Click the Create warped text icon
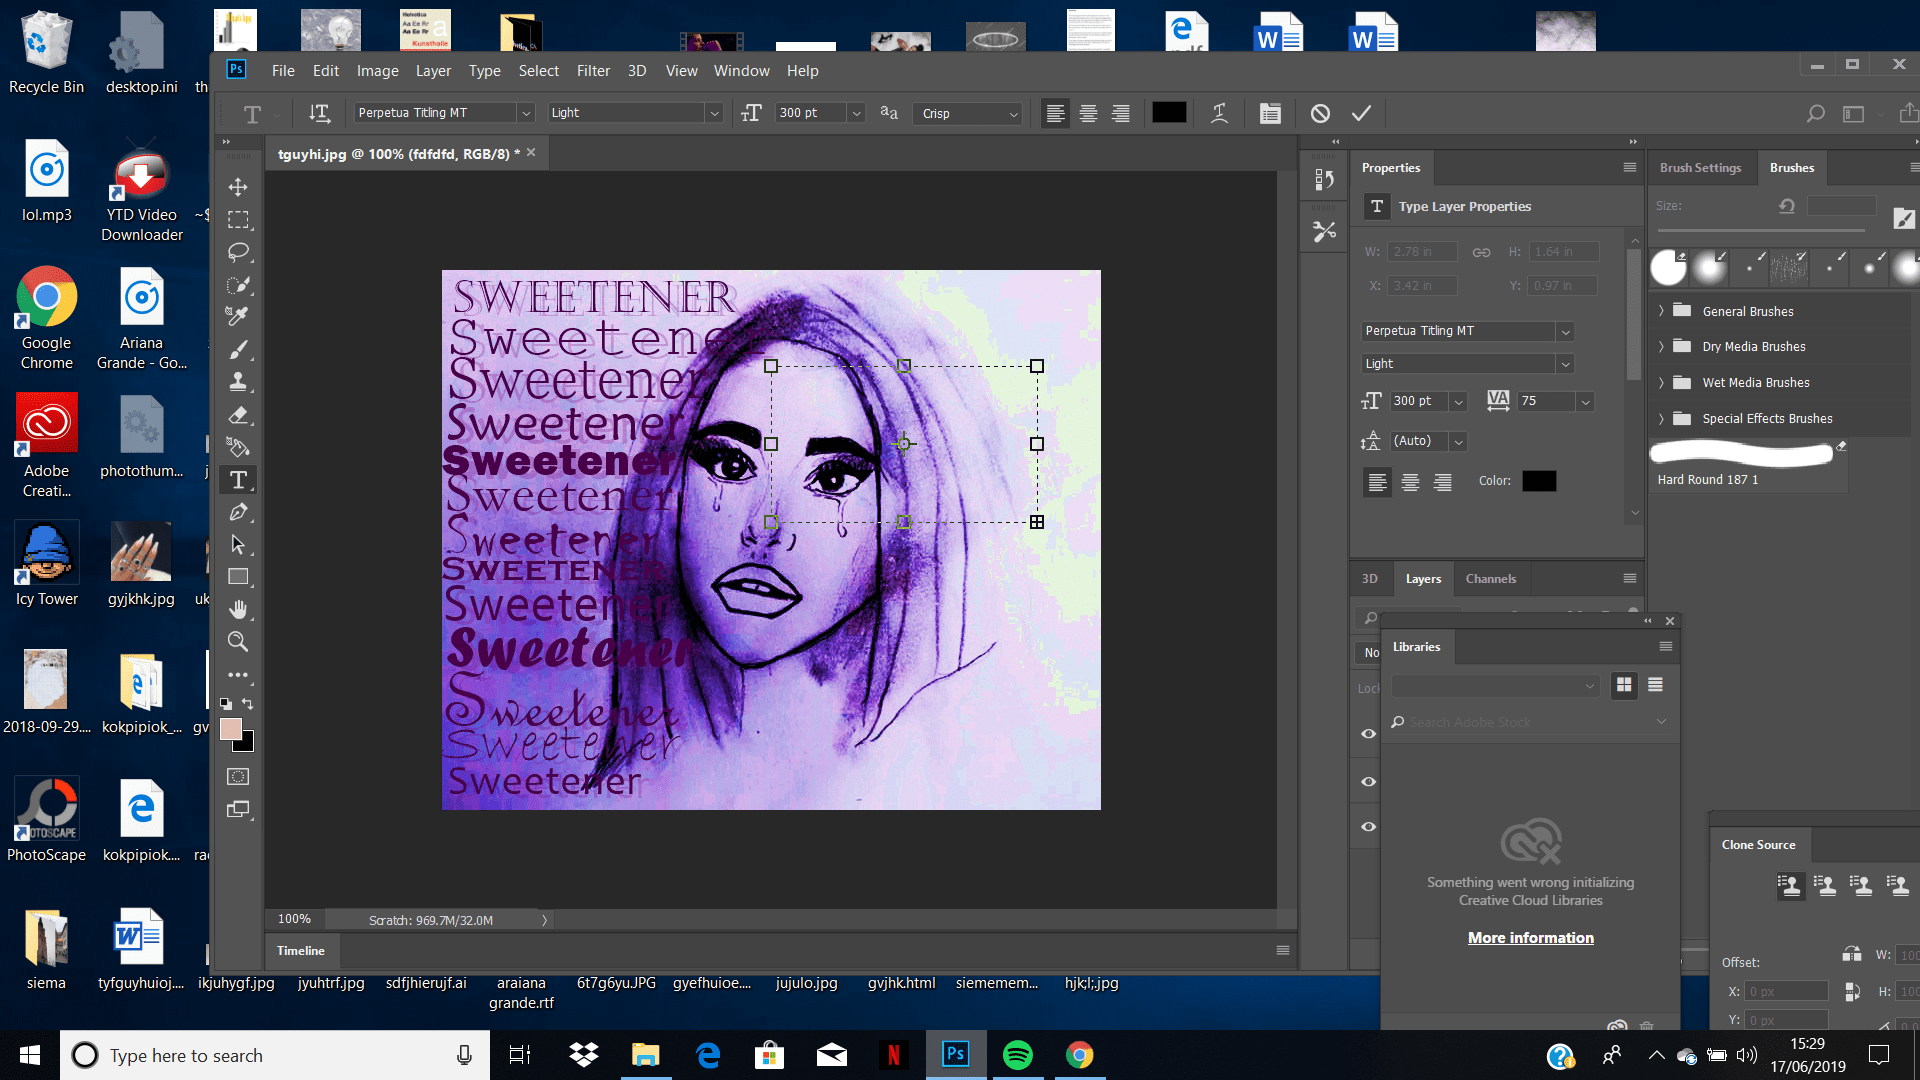Viewport: 1920px width, 1080px height. point(1219,113)
